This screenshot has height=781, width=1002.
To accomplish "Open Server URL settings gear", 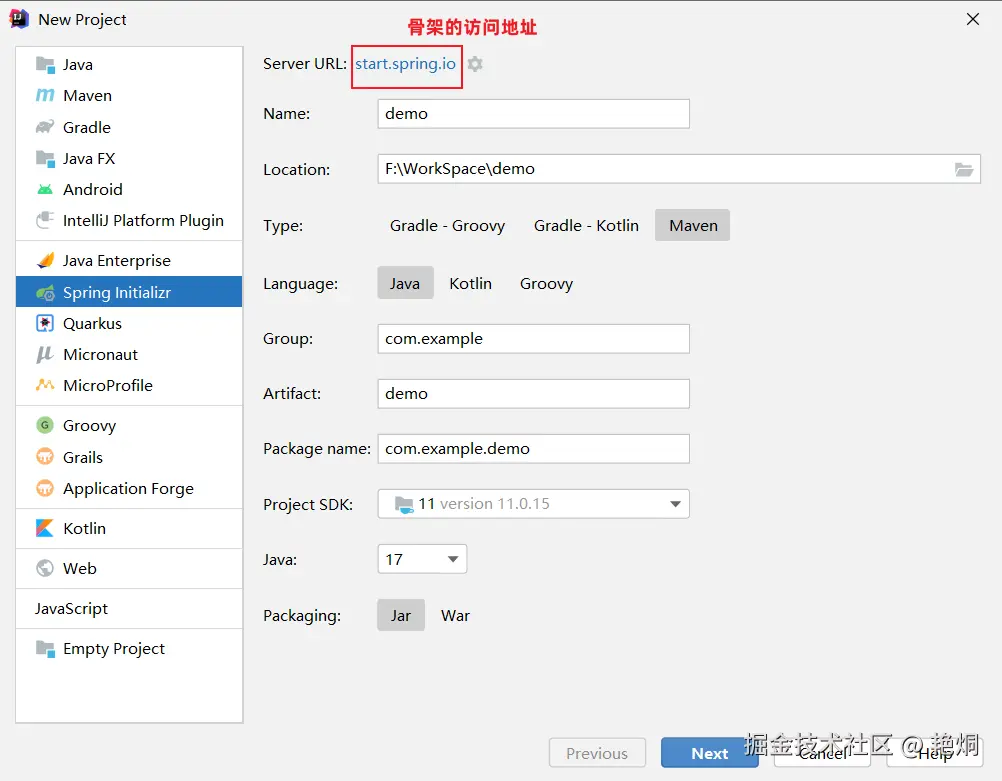I will (x=475, y=64).
